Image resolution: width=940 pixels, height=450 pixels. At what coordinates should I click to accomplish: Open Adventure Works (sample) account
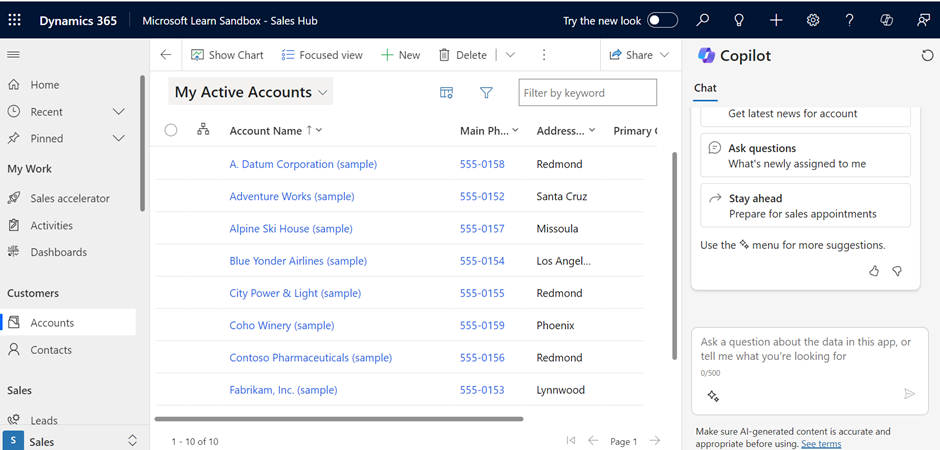pyautogui.click(x=292, y=197)
